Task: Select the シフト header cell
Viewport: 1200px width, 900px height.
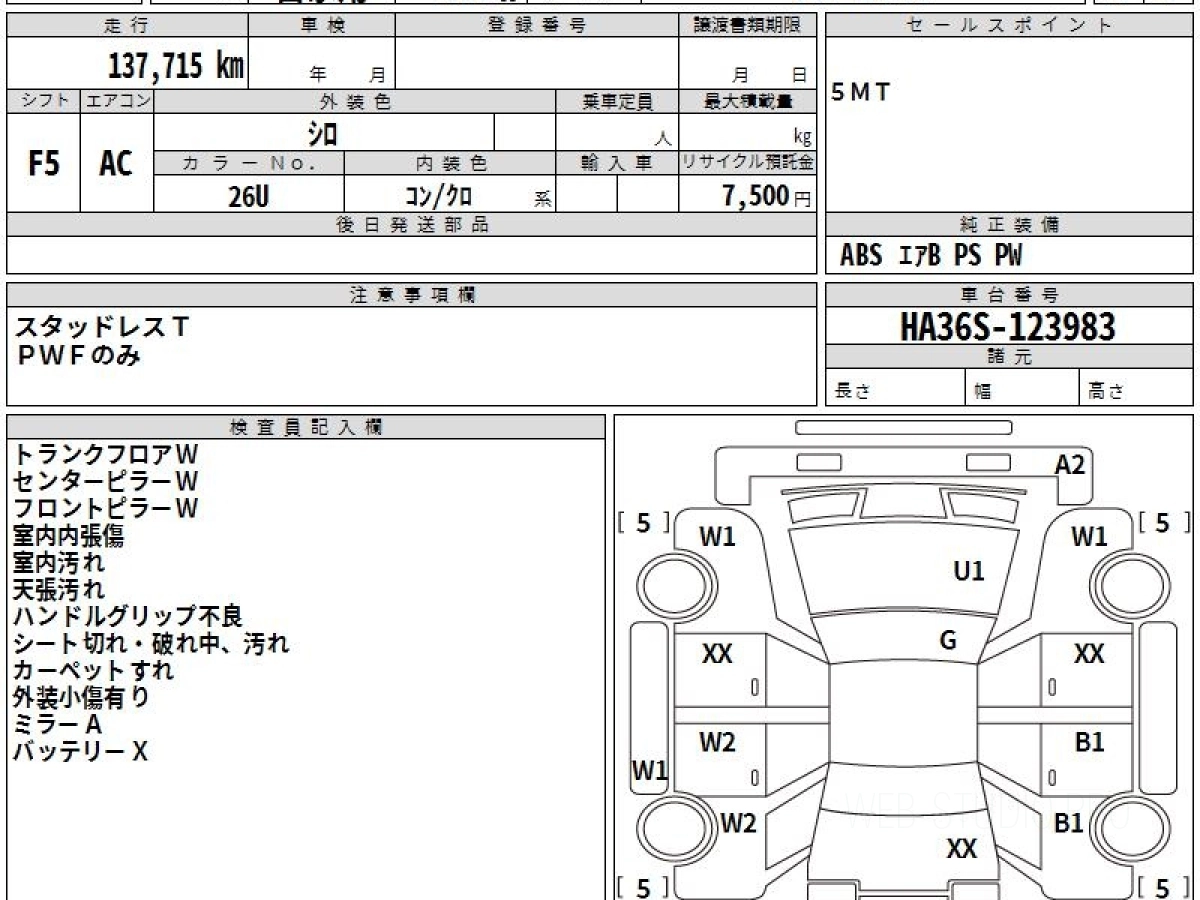Action: (x=44, y=101)
